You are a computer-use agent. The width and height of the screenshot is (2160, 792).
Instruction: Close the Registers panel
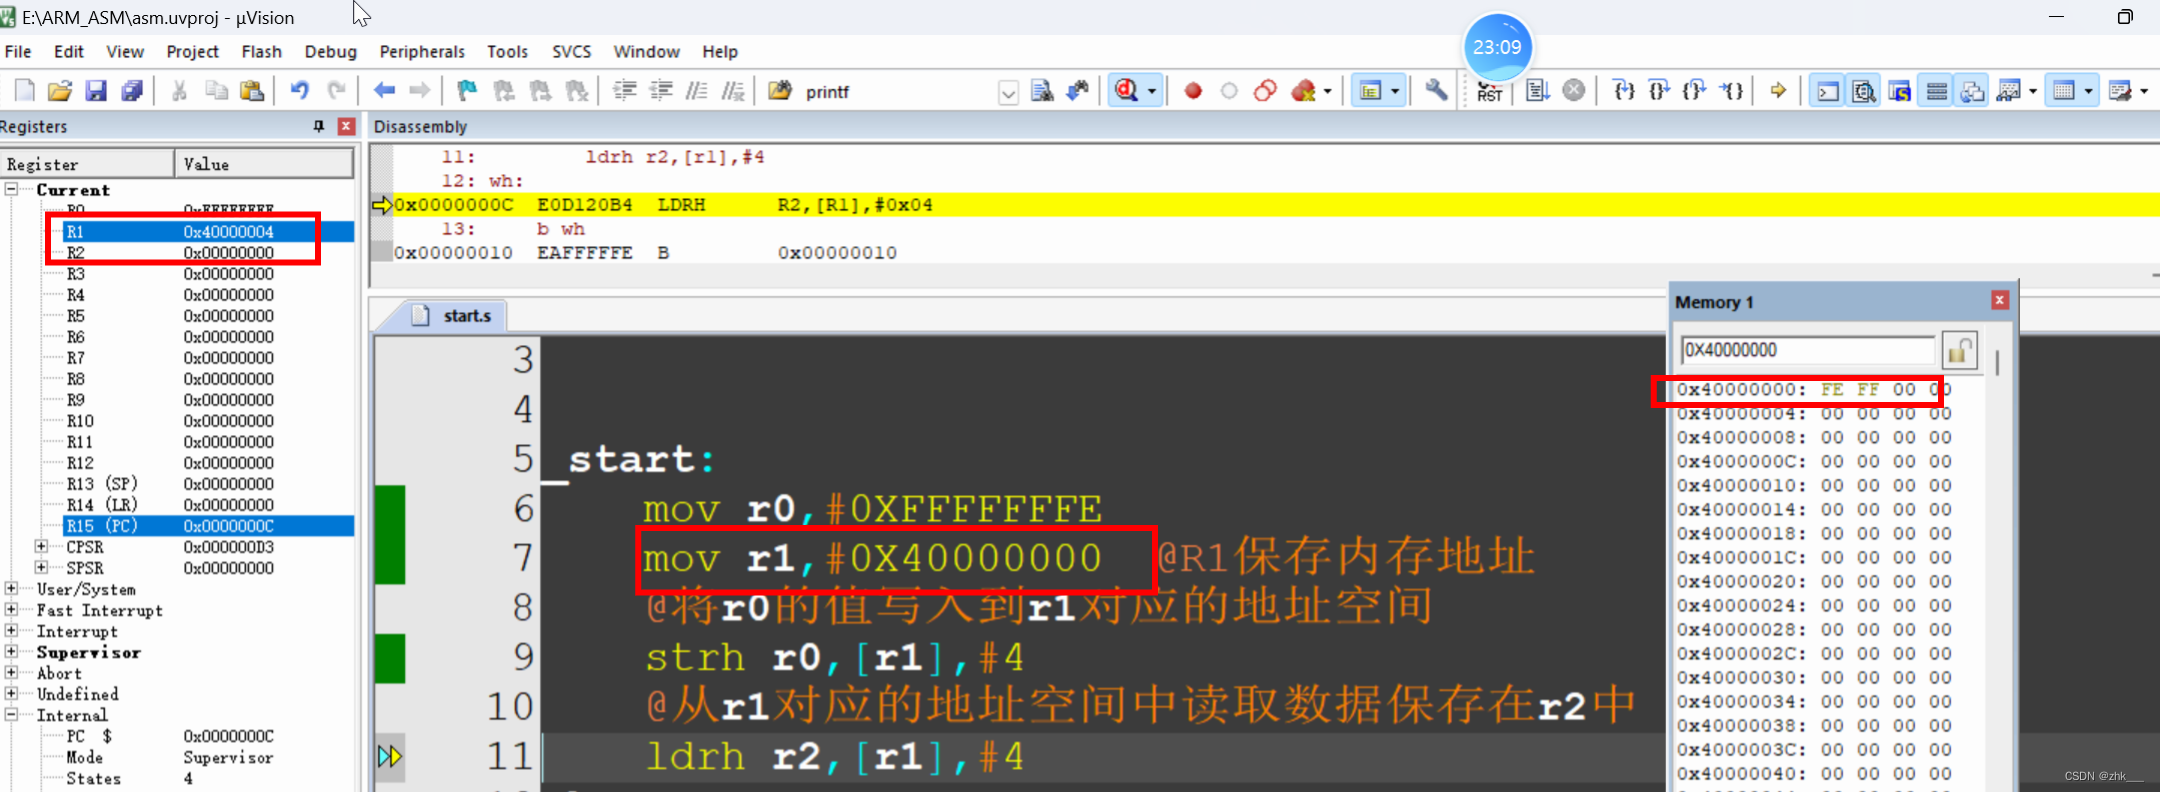[x=346, y=126]
